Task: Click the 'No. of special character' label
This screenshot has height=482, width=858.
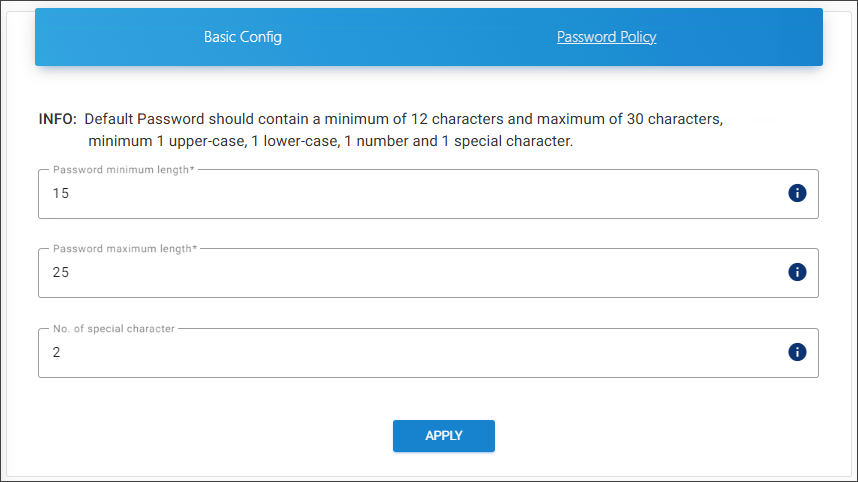Action: coord(114,329)
